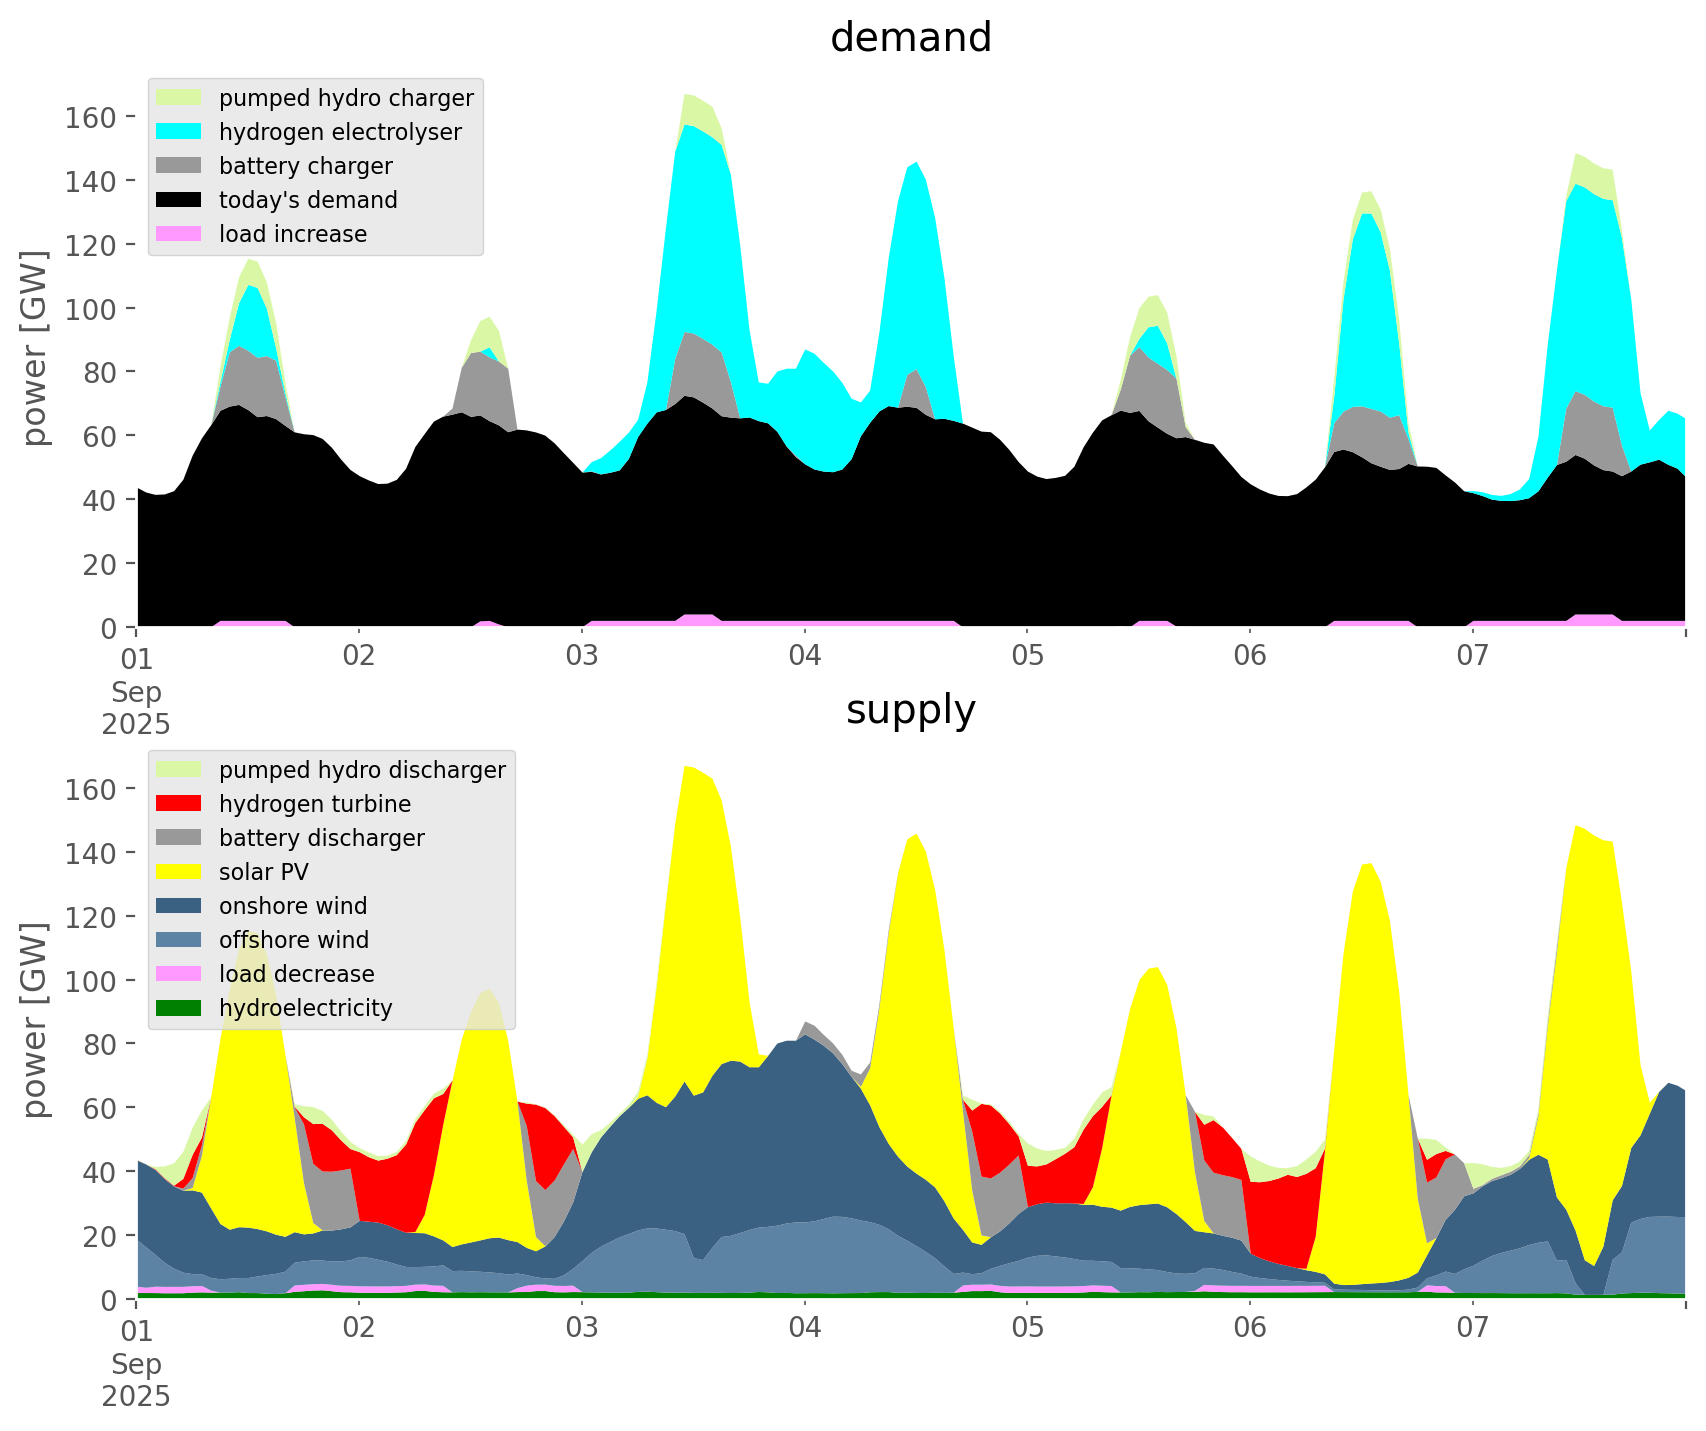Click the demand chart power [GW] axis label
The width and height of the screenshot is (1706, 1431).
[x=35, y=348]
